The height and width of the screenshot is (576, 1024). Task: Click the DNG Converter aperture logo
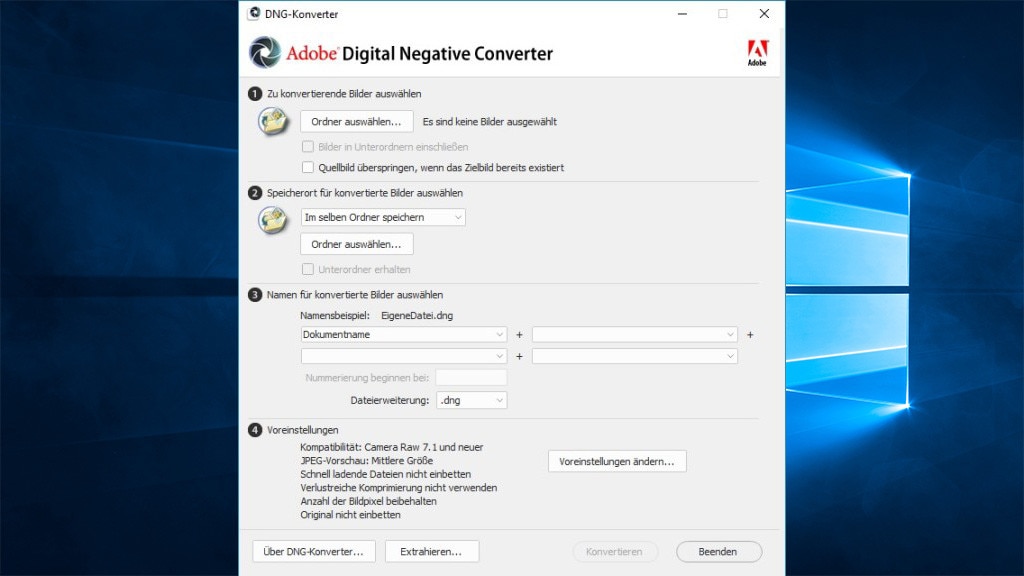265,52
